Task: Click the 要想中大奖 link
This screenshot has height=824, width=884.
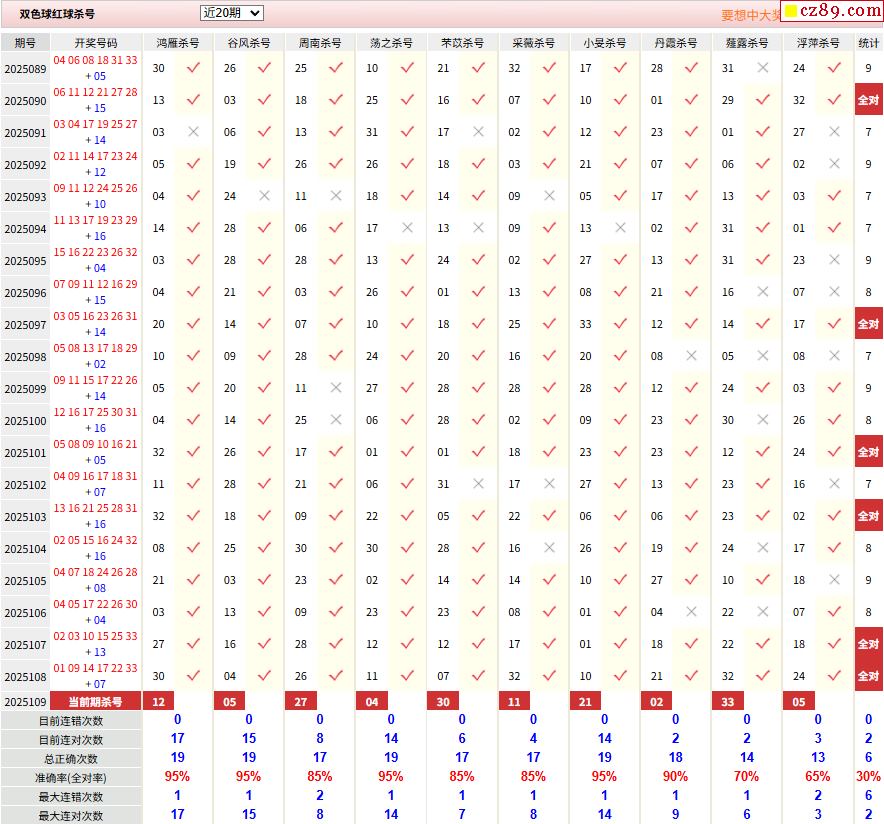Action: click(751, 15)
